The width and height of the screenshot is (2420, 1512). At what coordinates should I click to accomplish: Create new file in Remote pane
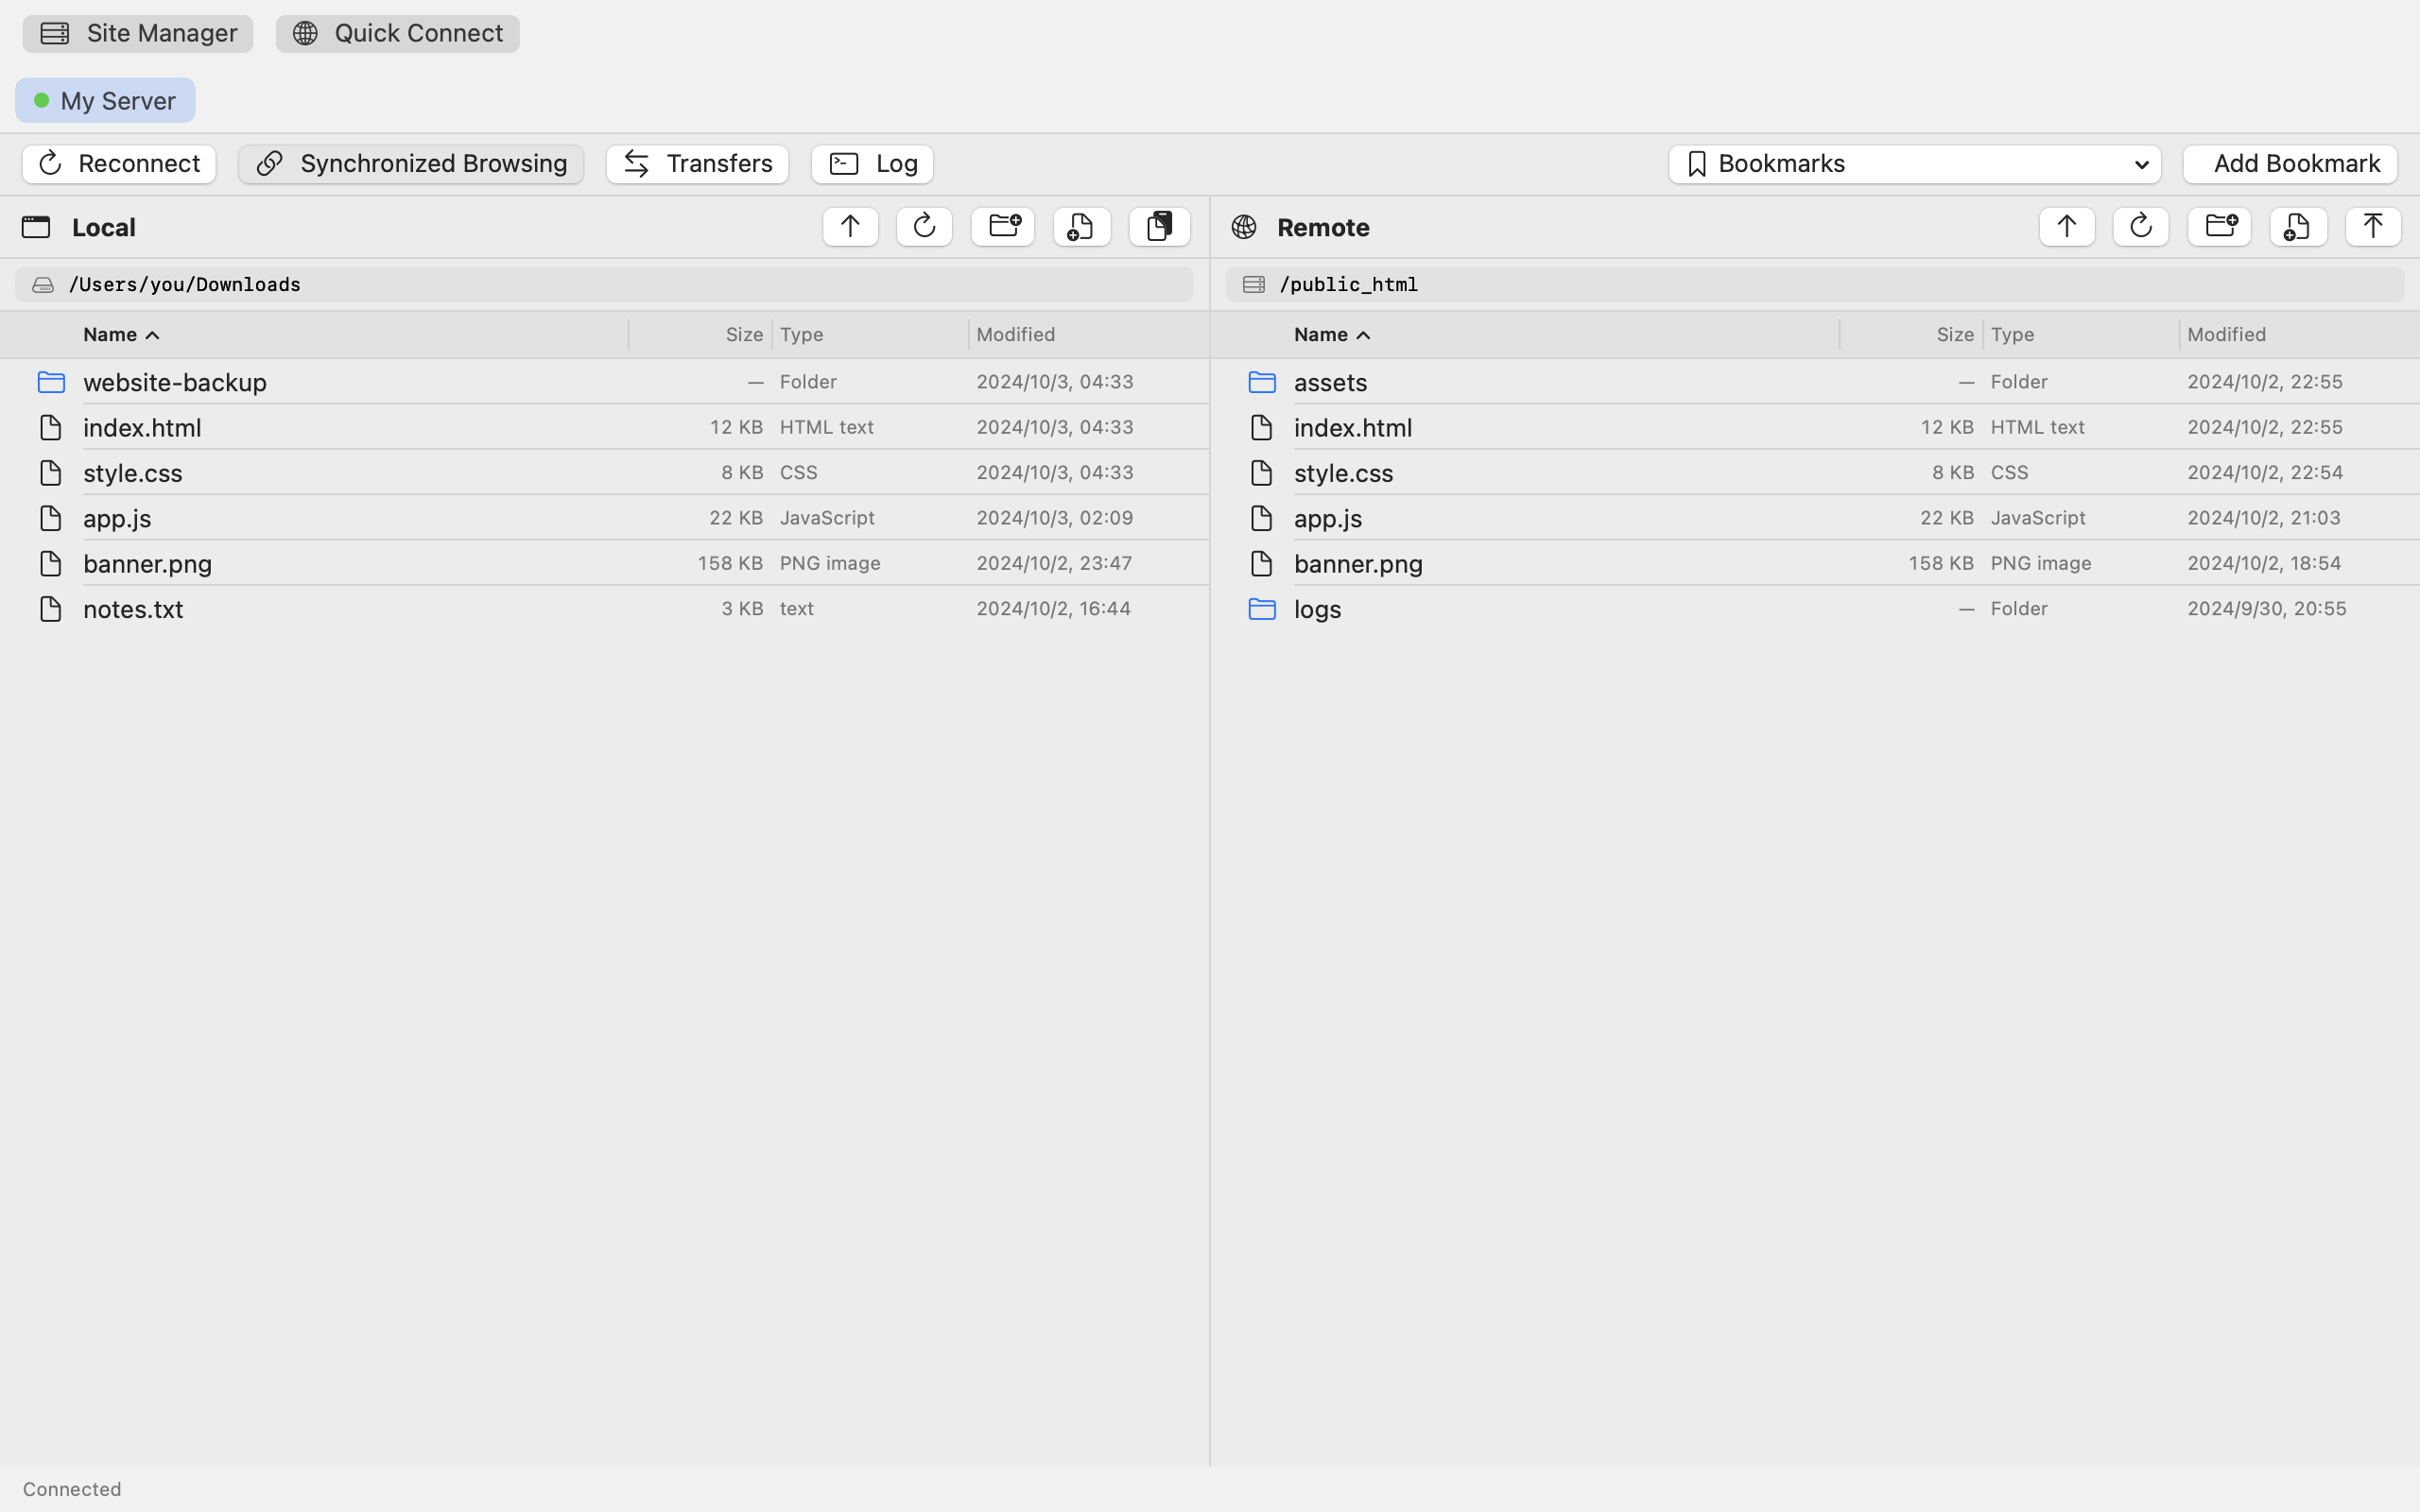2298,227
